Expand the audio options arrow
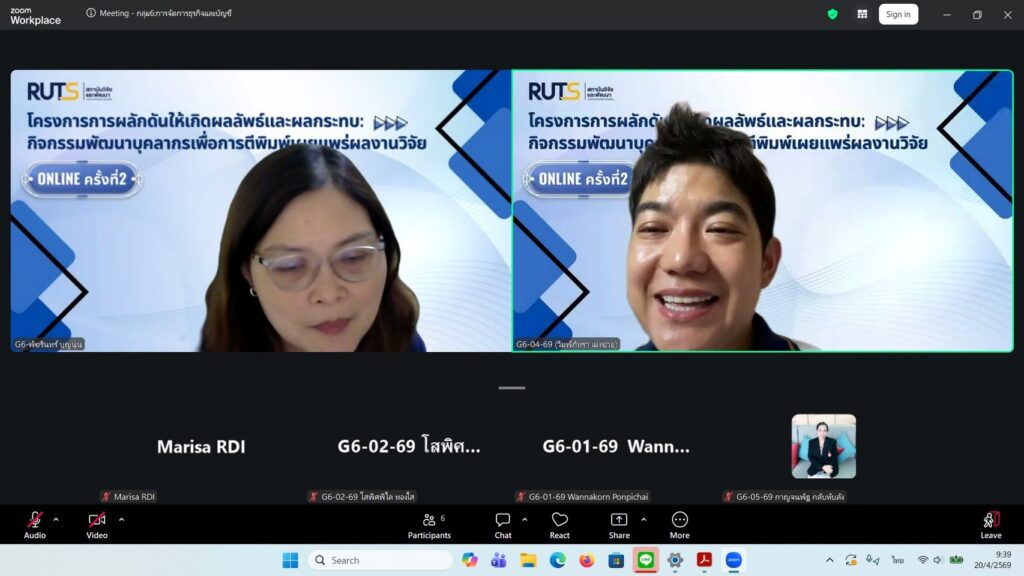This screenshot has width=1024, height=576. point(56,519)
